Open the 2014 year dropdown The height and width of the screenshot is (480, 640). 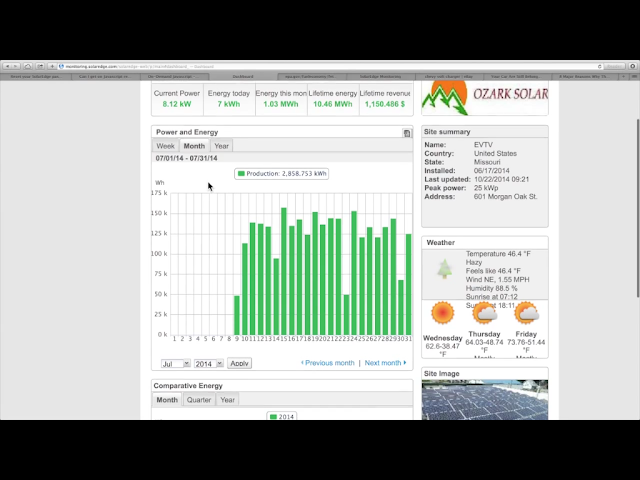click(x=209, y=363)
